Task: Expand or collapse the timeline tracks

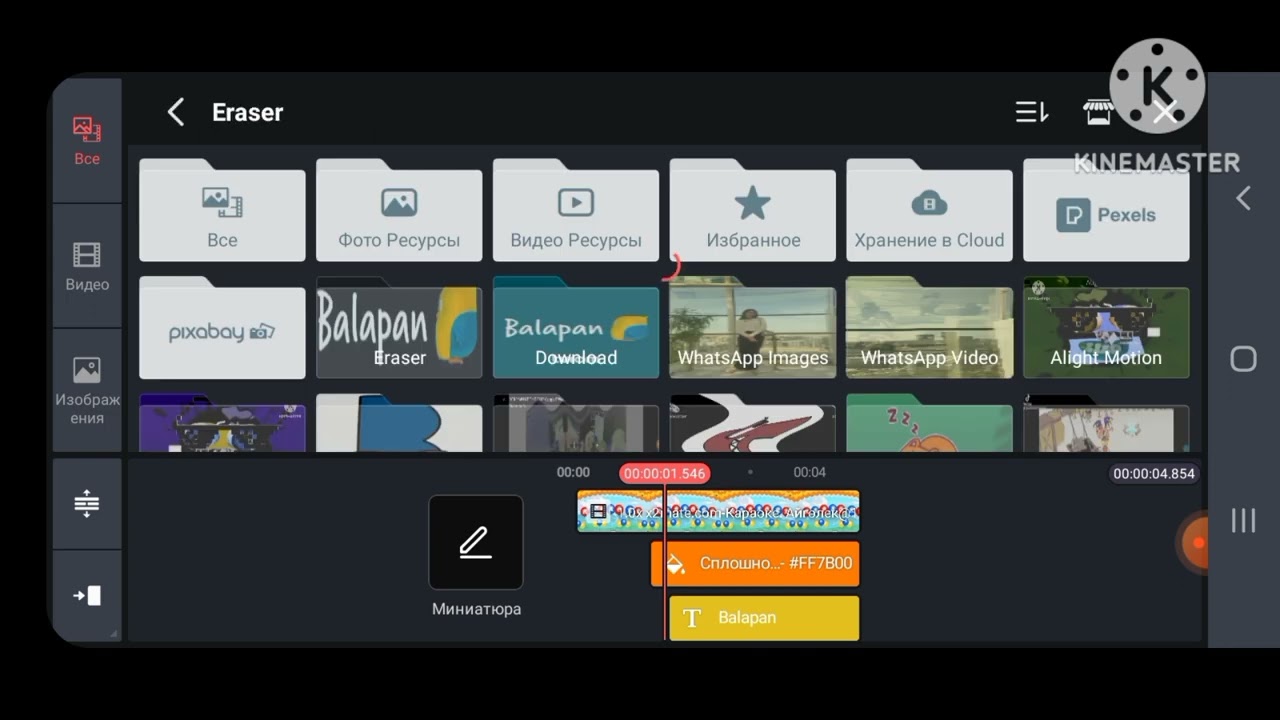Action: click(x=87, y=503)
